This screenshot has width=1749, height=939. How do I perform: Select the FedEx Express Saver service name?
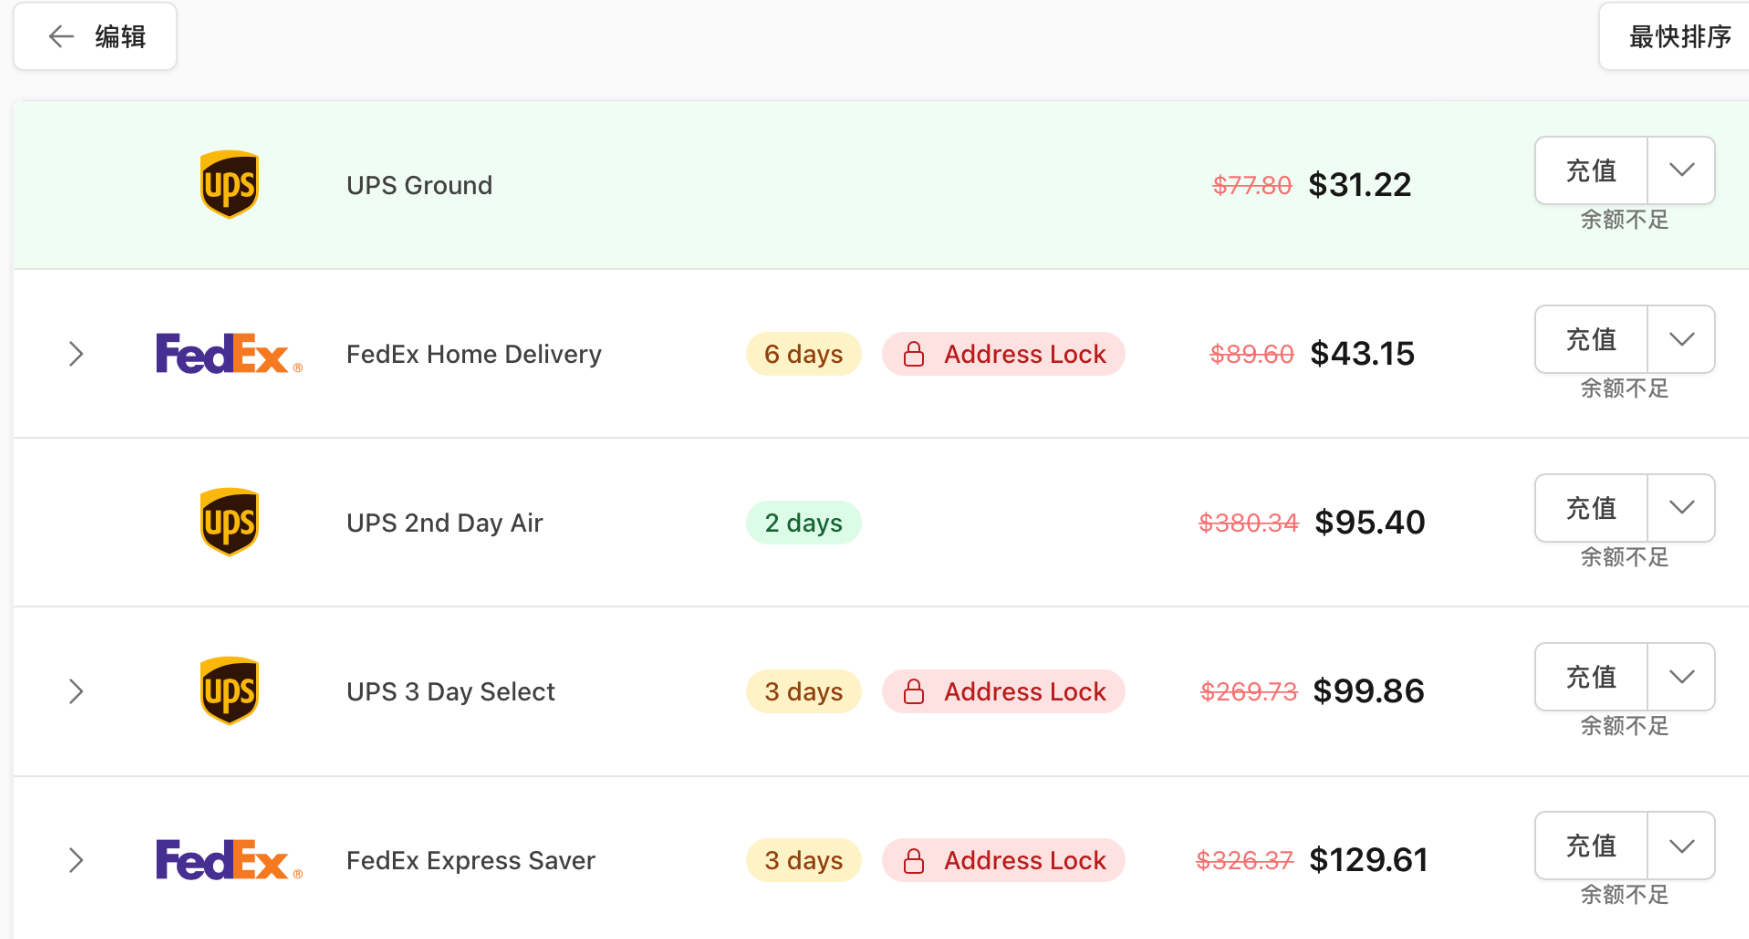click(471, 860)
